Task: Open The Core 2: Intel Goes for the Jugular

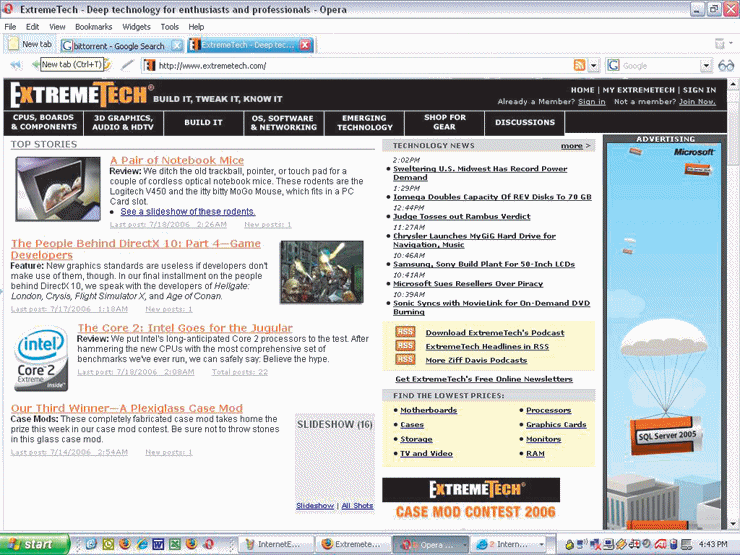Action: click(185, 328)
